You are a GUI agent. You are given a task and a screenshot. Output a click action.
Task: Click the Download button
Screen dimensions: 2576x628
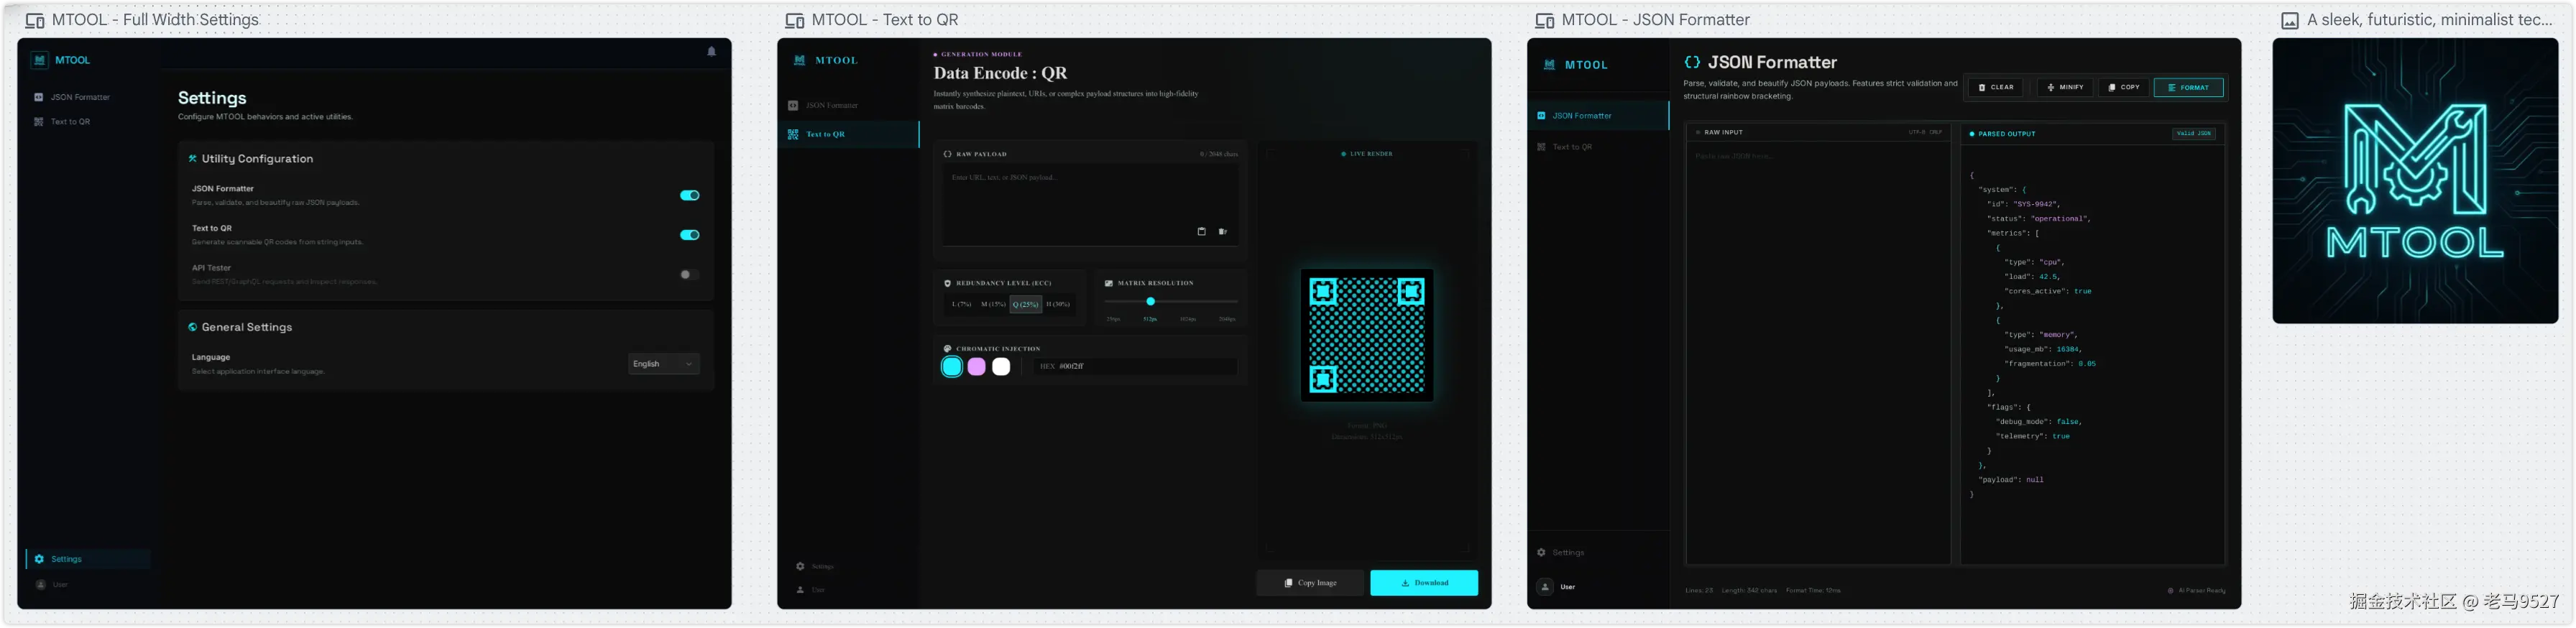point(1424,583)
